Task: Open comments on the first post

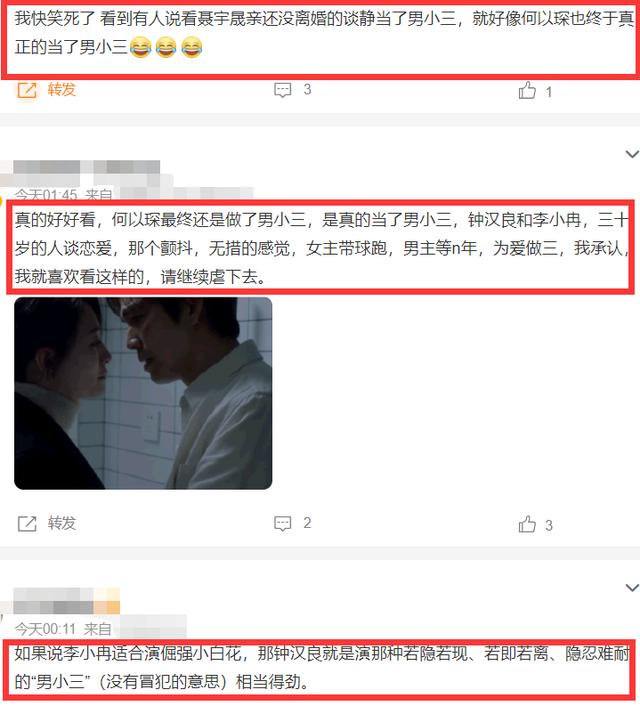Action: click(x=283, y=90)
